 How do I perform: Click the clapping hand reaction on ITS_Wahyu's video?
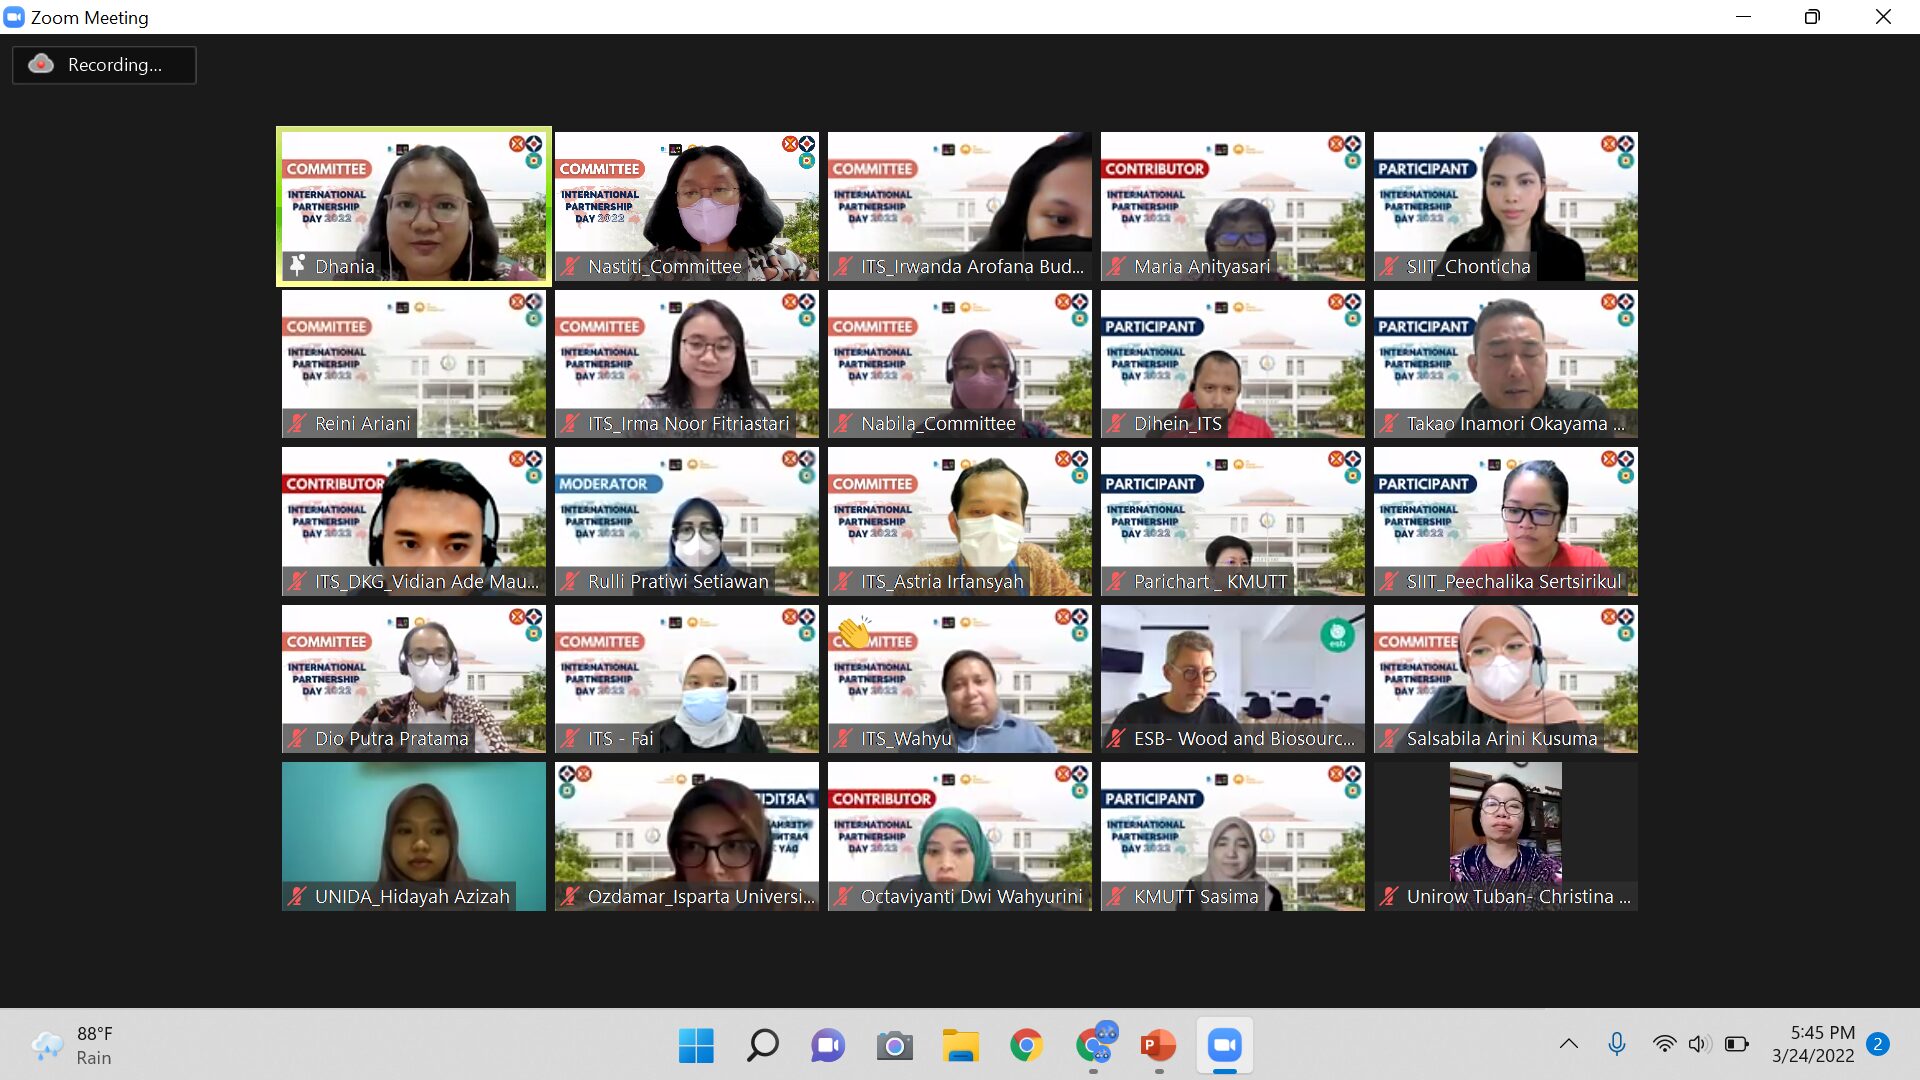point(854,632)
